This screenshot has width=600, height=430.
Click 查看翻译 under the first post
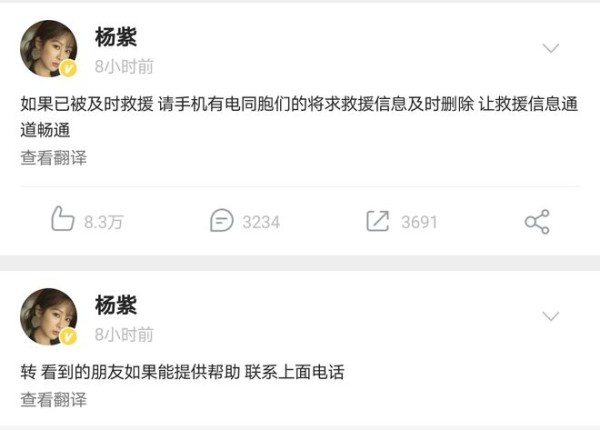(x=54, y=158)
